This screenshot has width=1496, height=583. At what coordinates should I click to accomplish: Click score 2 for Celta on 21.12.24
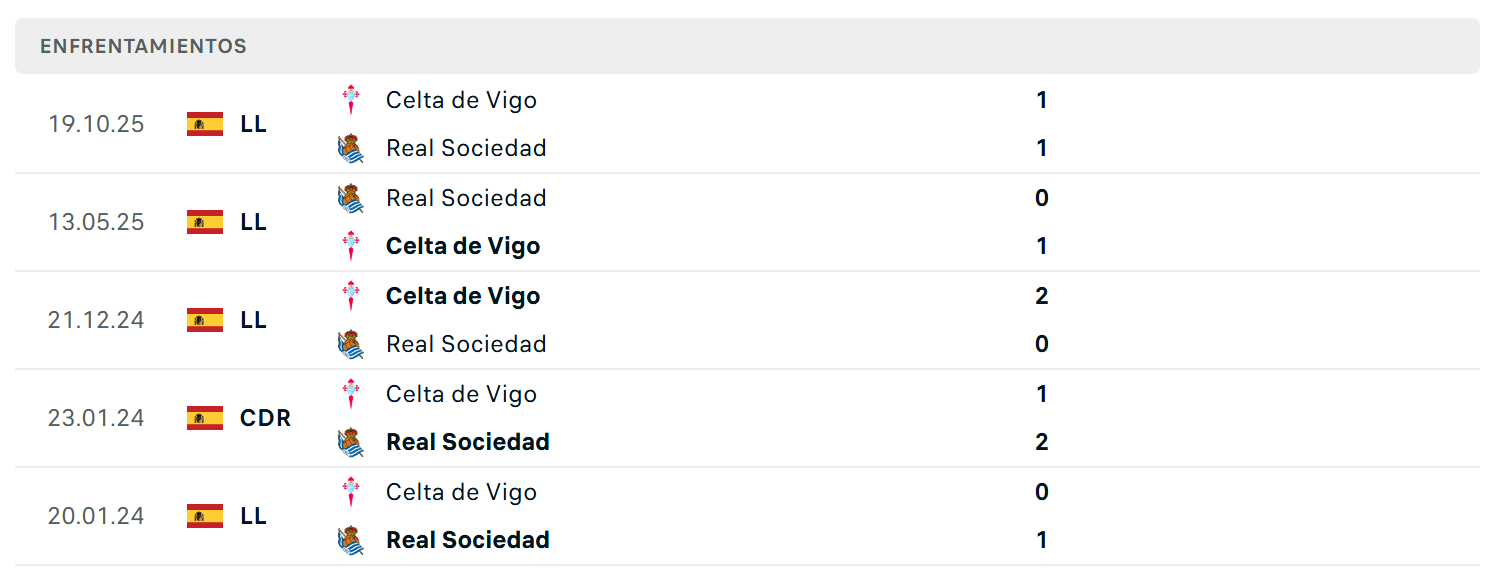click(1042, 296)
